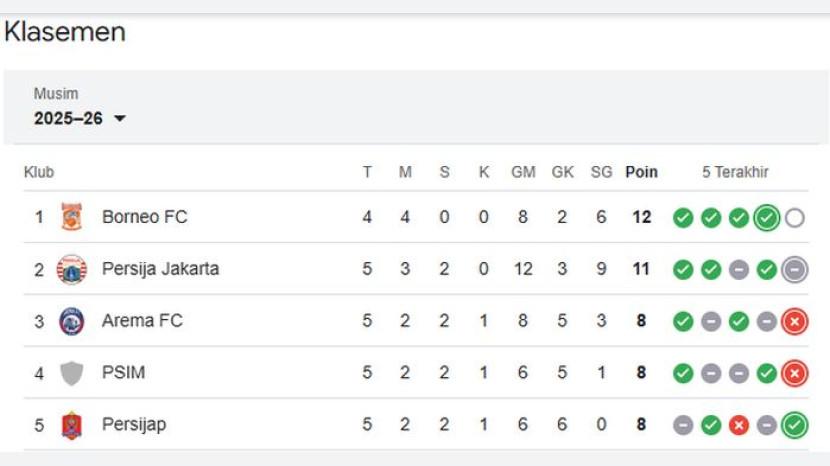Open the Persija Jakarta team link
This screenshot has height=466, width=830.
click(x=160, y=269)
